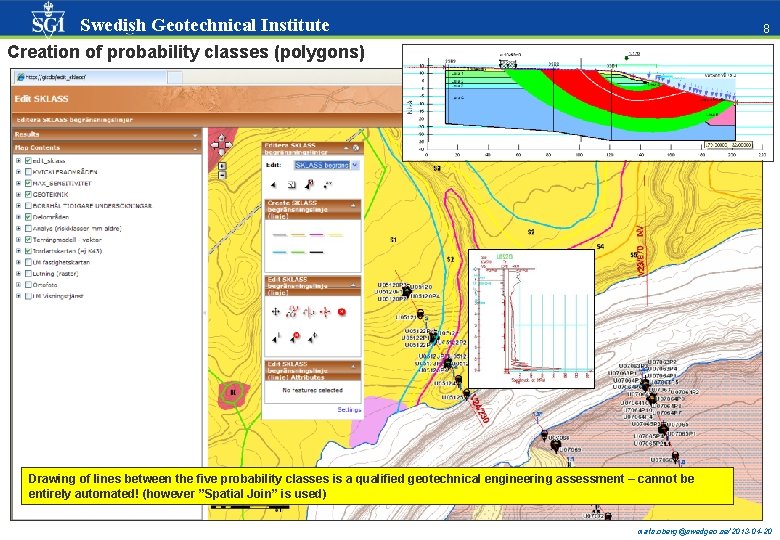This screenshot has width=780, height=540.
Task: Enable the KVICKLERAOMRÅDEN layer checkbox
Action: pos(28,172)
